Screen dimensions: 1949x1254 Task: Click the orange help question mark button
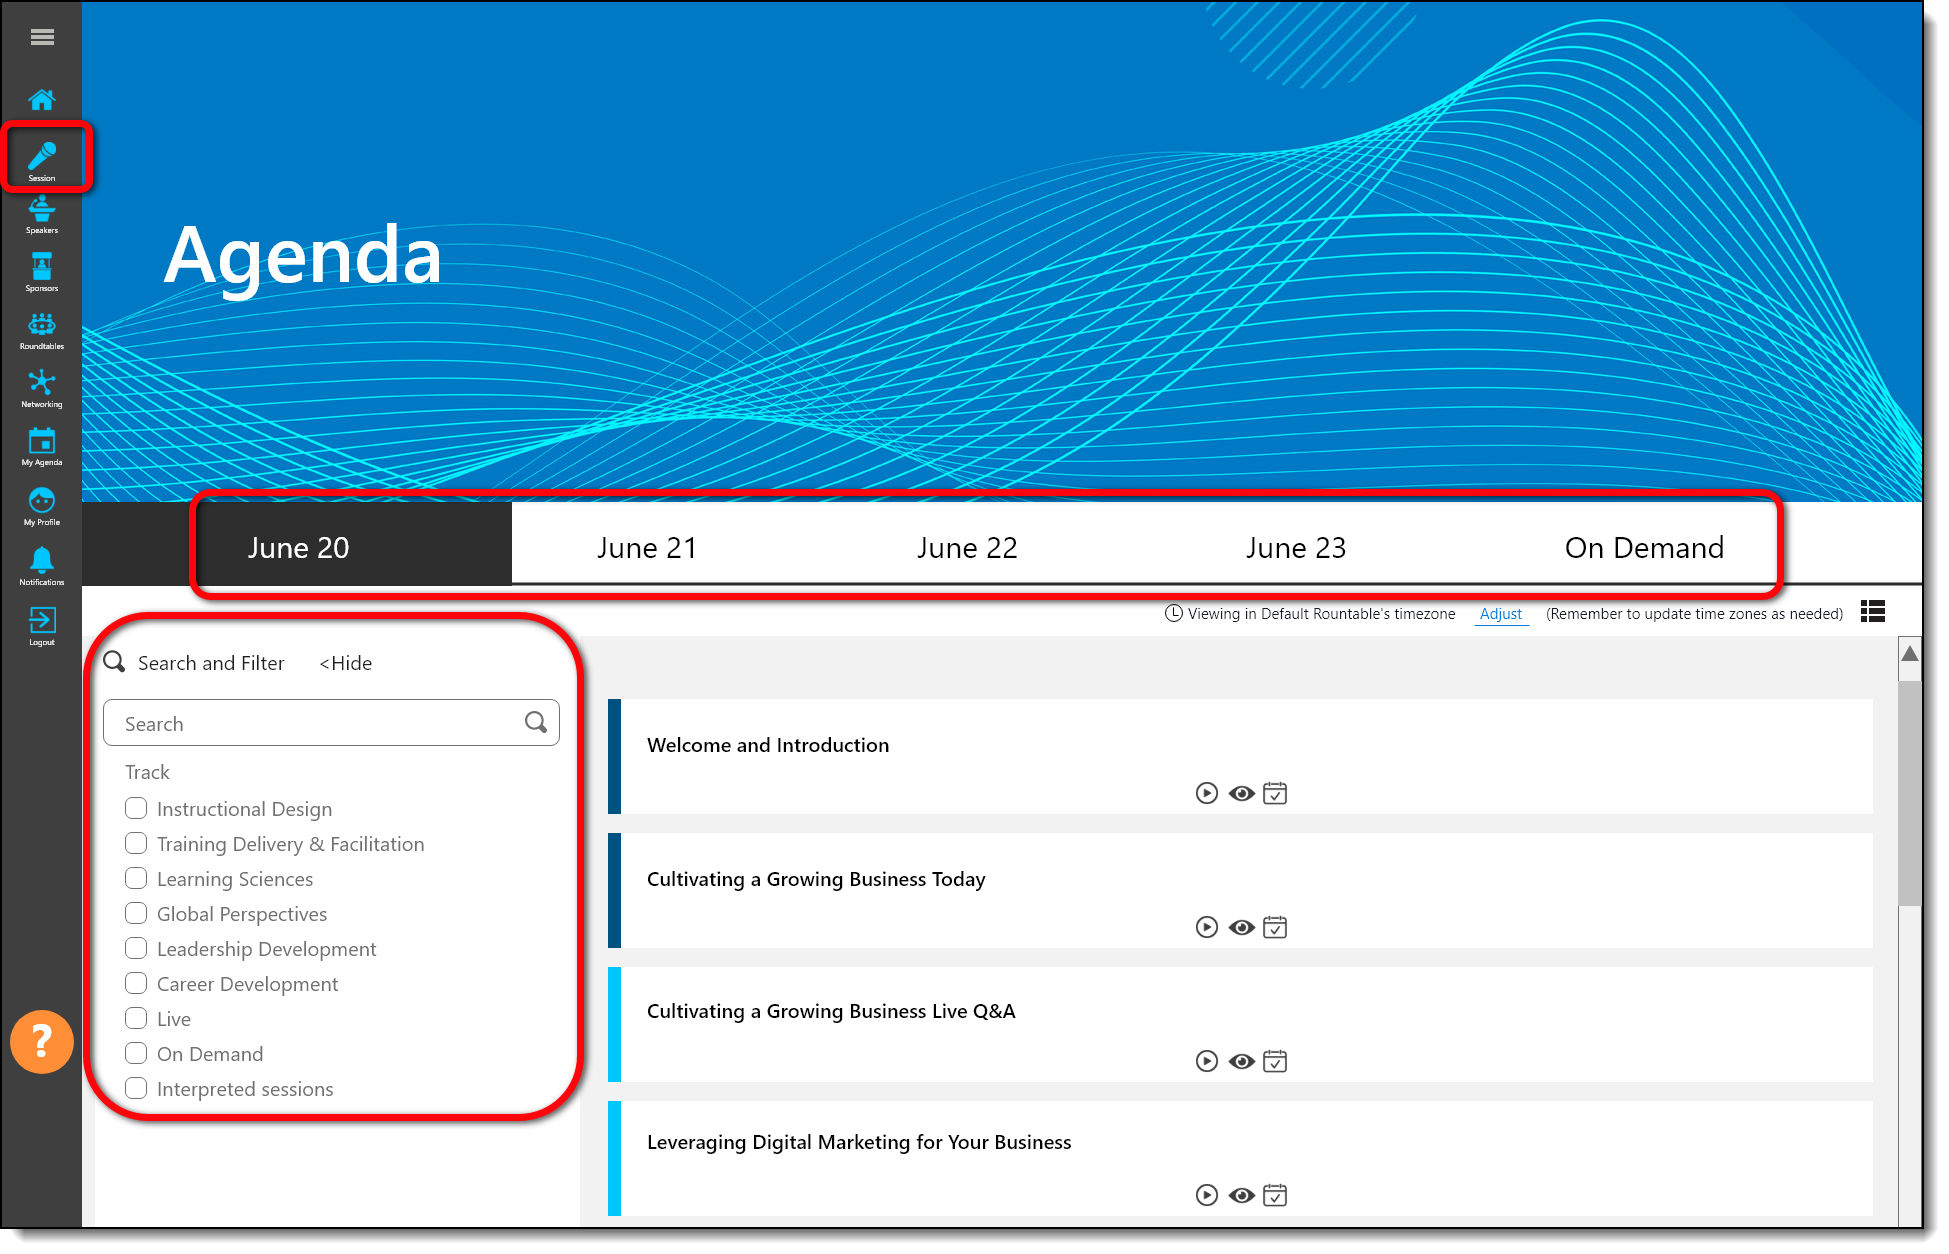(42, 1041)
